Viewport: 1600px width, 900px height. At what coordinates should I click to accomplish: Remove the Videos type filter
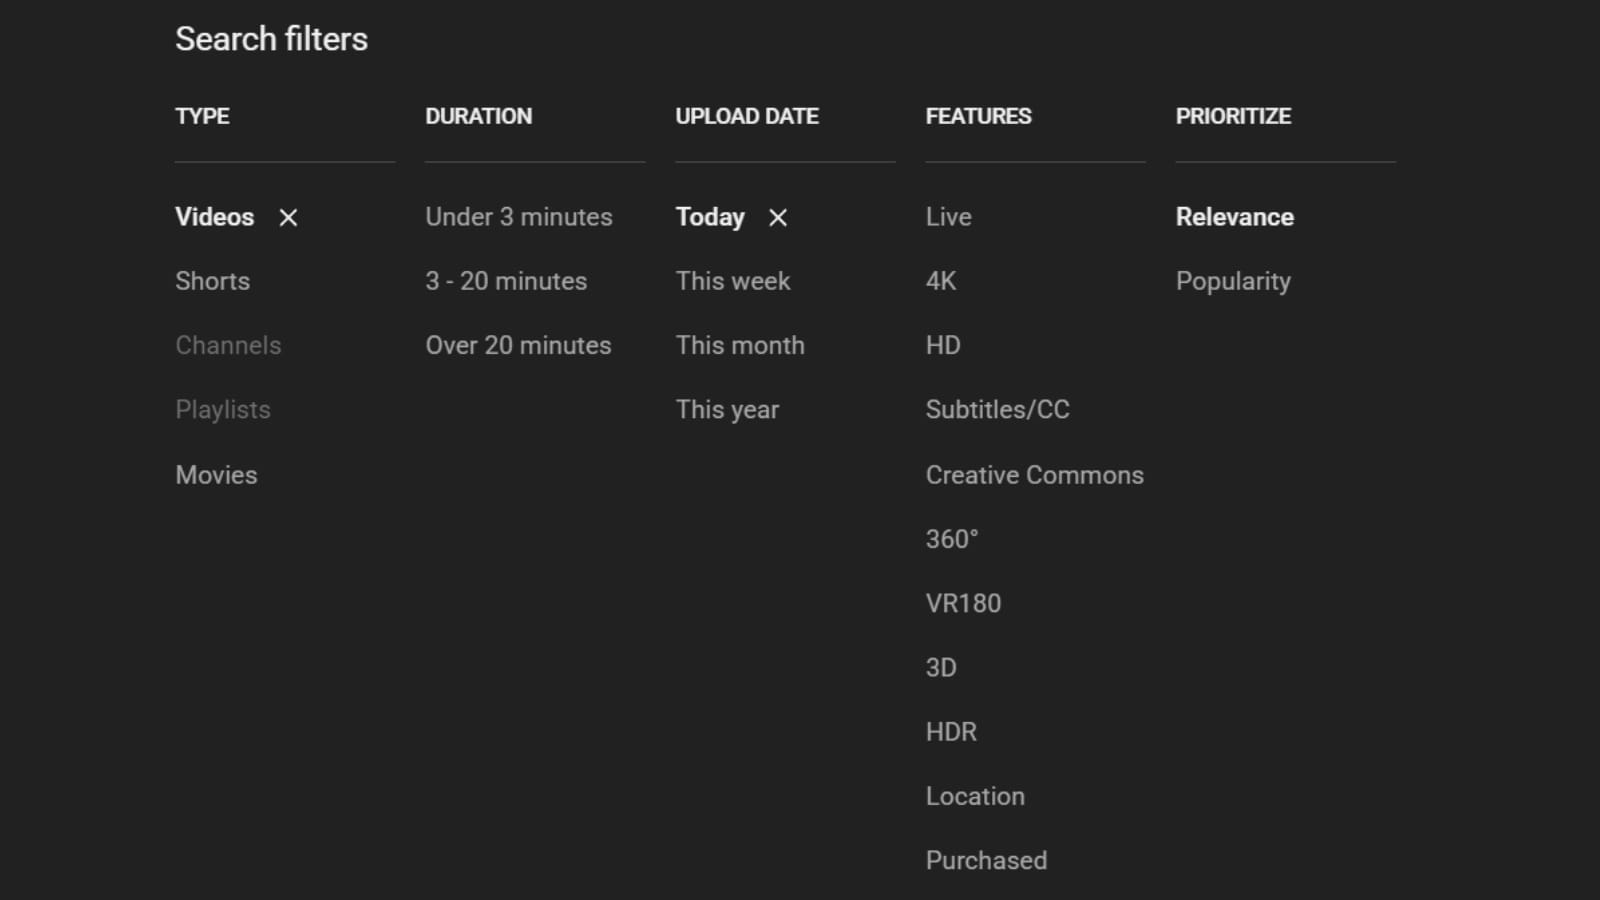pos(287,217)
